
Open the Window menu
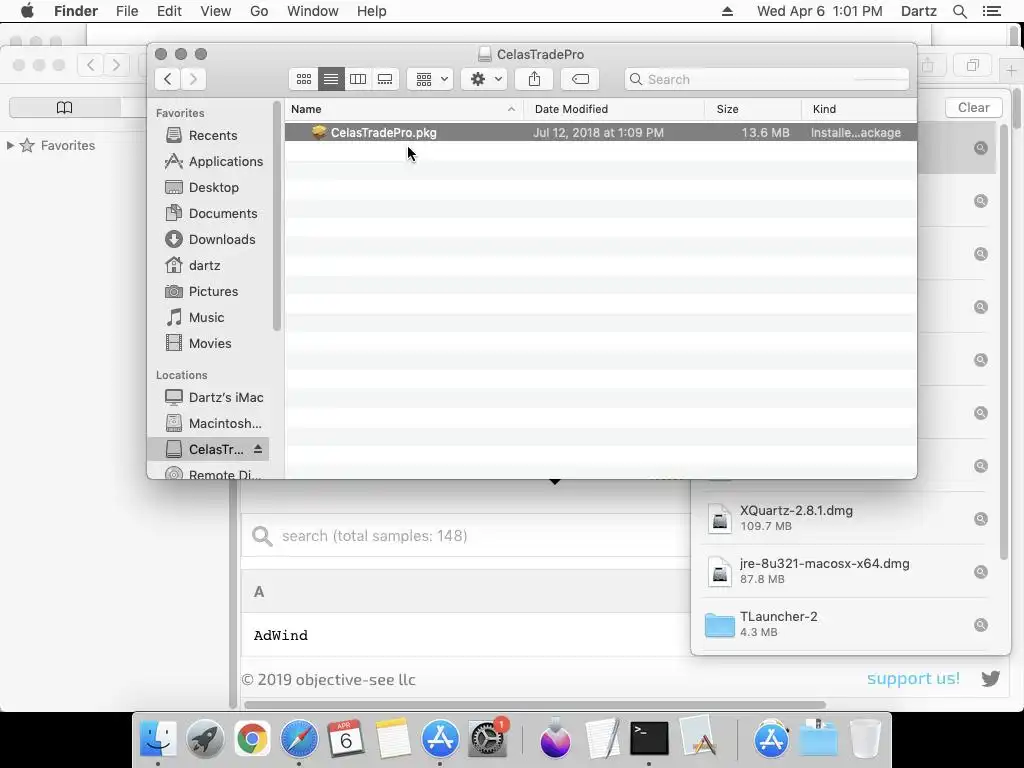(x=313, y=11)
